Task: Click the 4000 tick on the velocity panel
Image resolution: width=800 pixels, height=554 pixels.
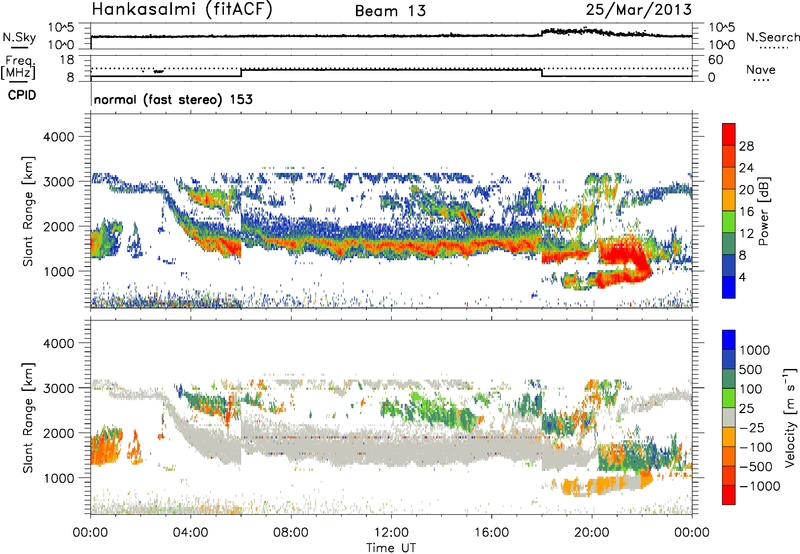Action: tap(58, 343)
